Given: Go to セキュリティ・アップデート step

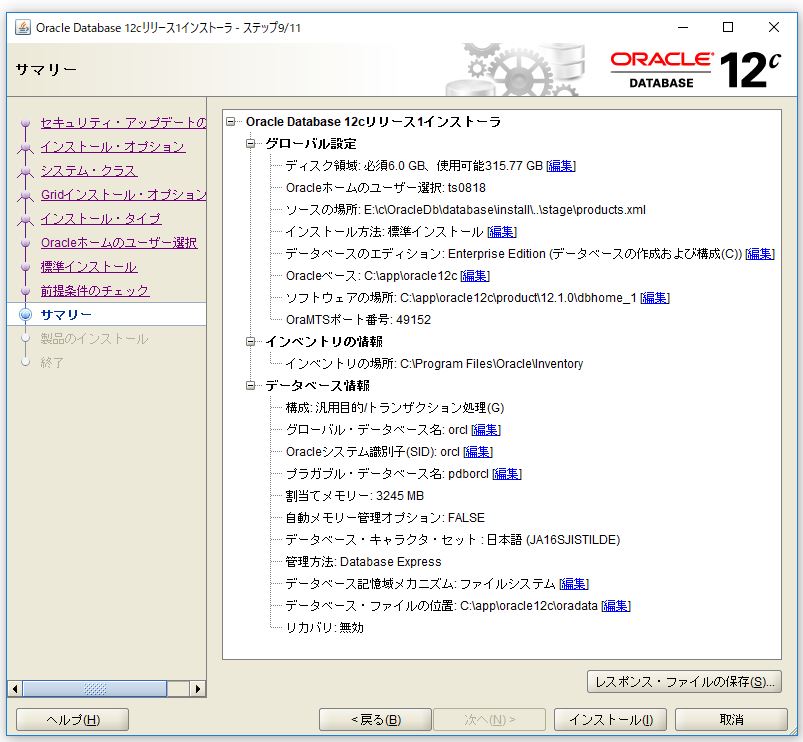Looking at the screenshot, I should click(x=123, y=123).
